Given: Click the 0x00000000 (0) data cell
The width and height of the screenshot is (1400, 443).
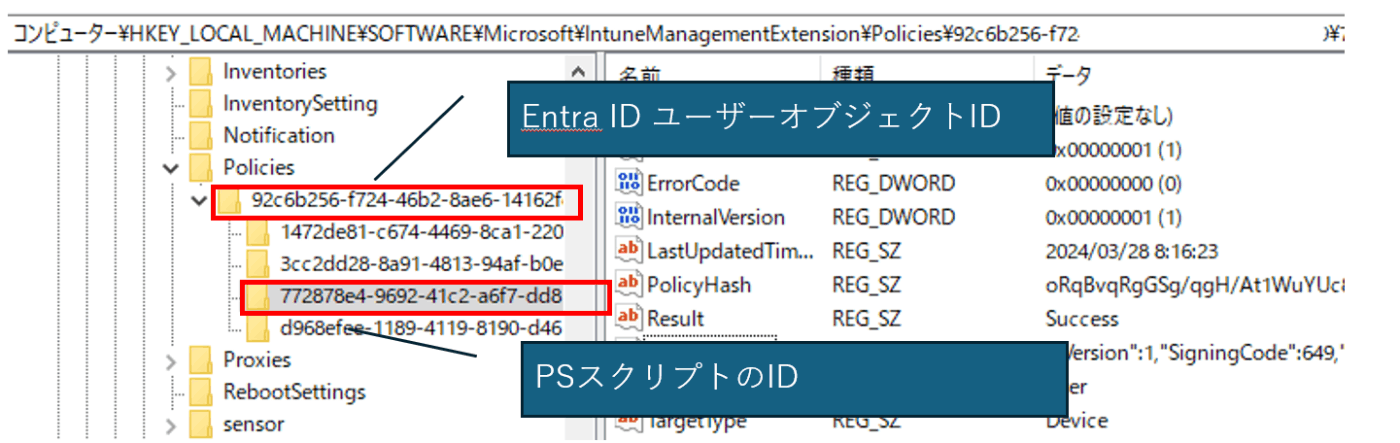Looking at the screenshot, I should pos(1113,184).
